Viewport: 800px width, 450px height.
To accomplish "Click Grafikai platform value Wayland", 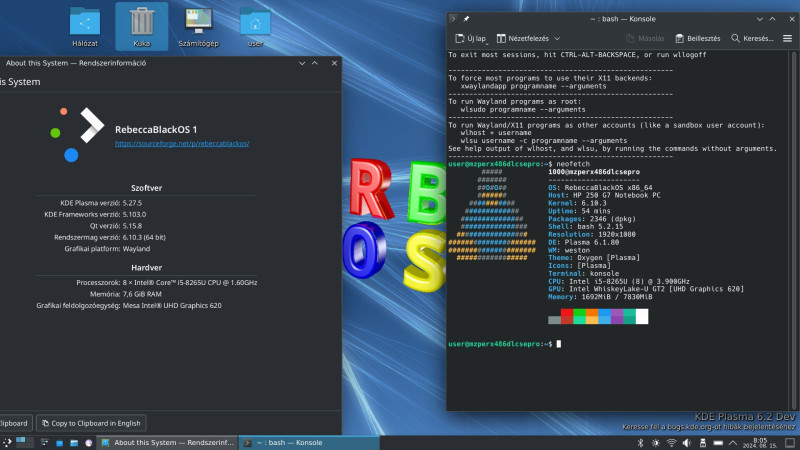I will coord(136,249).
